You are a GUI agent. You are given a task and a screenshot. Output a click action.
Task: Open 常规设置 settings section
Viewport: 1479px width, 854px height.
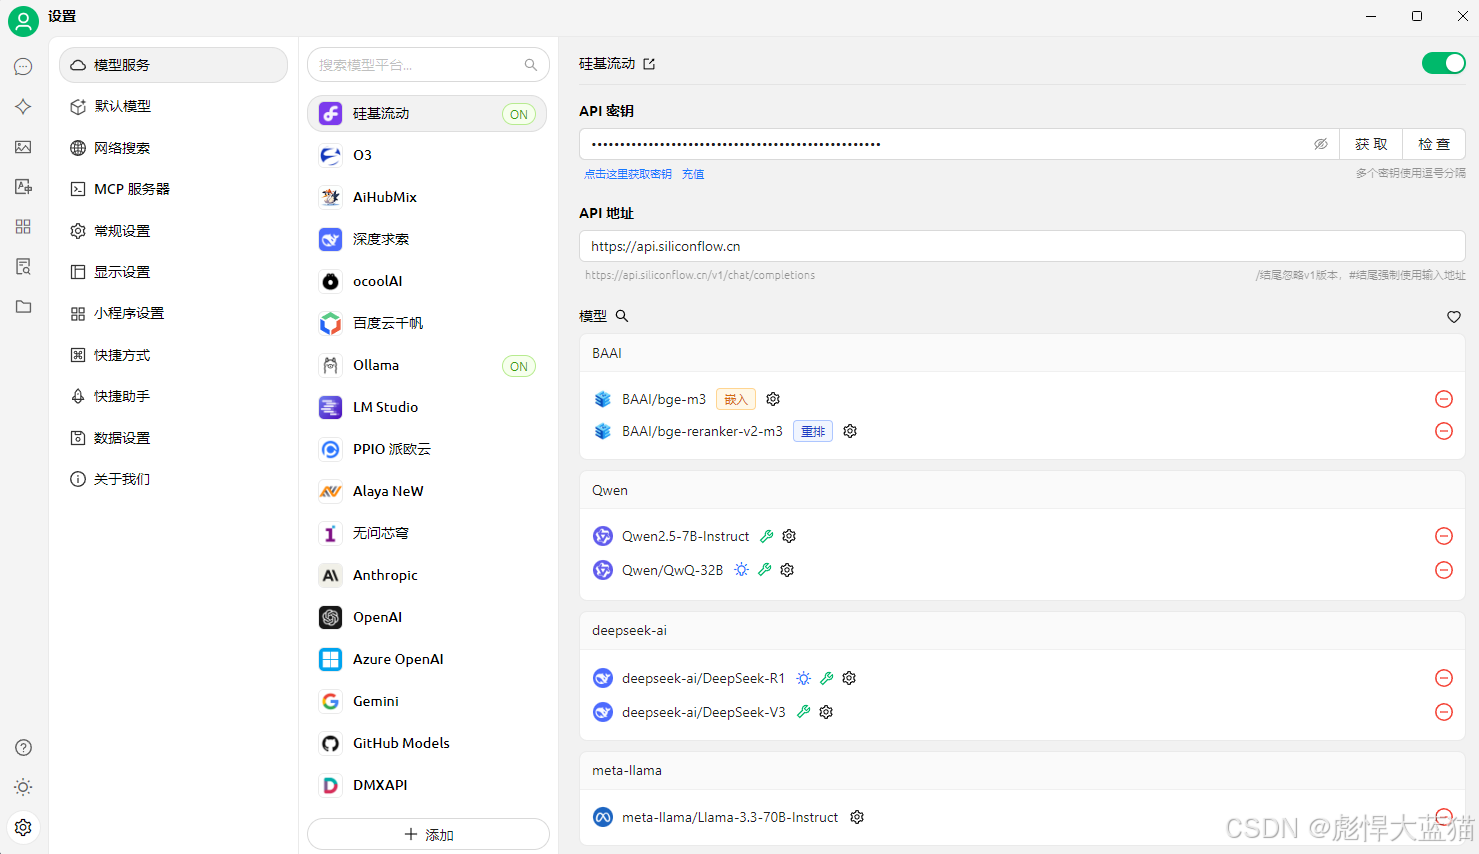174,231
